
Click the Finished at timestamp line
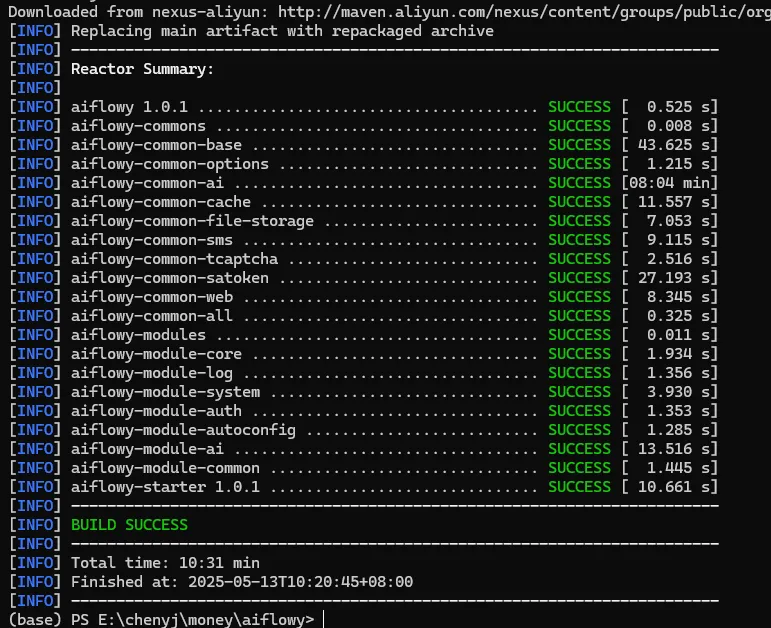(241, 582)
